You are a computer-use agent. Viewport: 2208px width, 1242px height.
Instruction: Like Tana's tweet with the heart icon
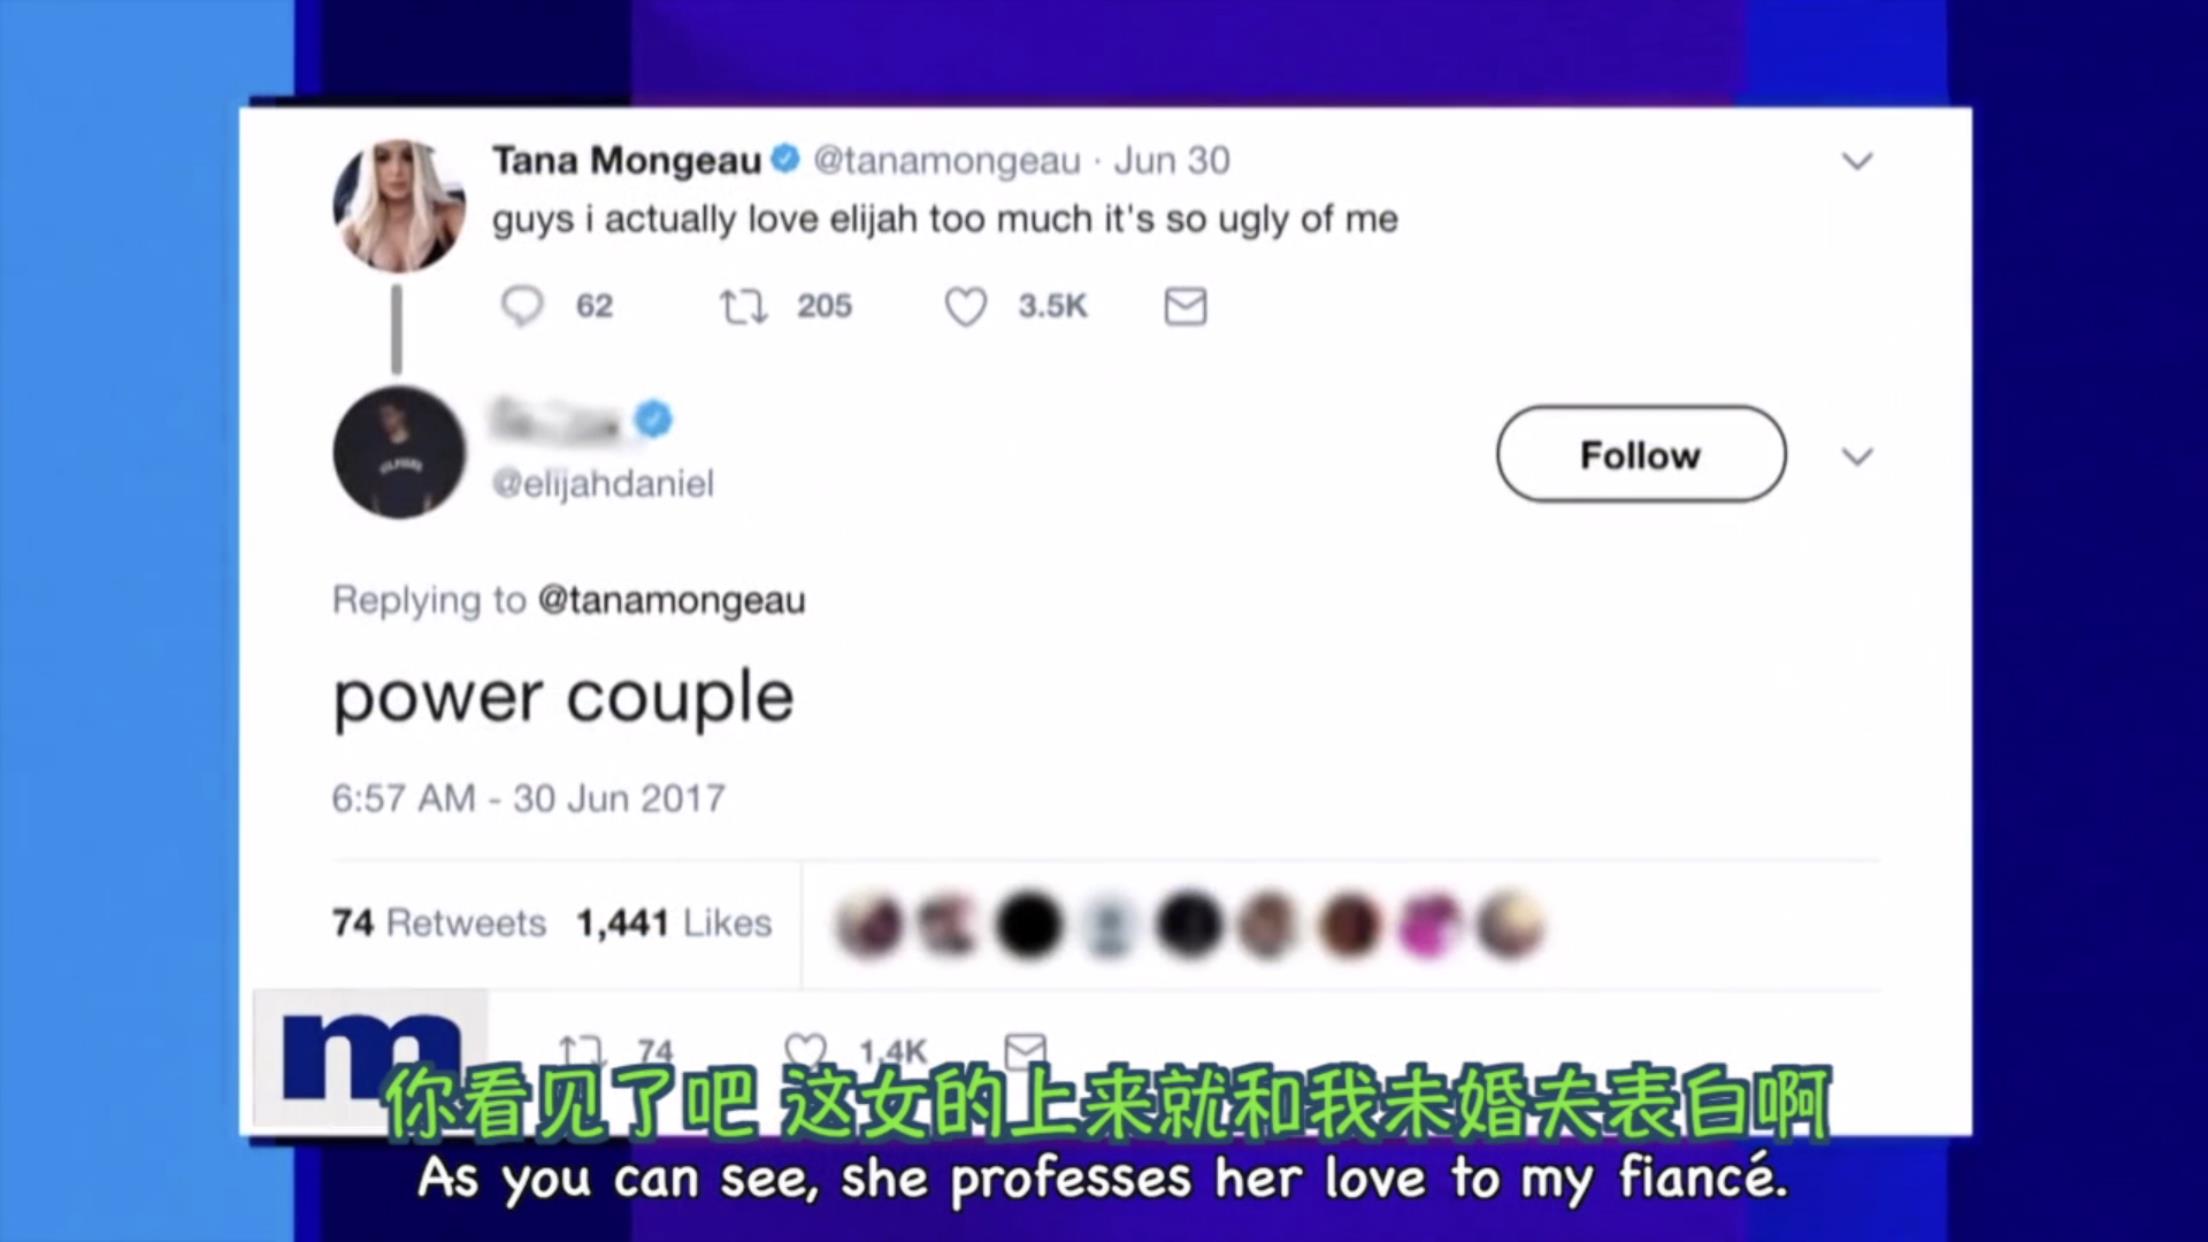click(x=965, y=306)
